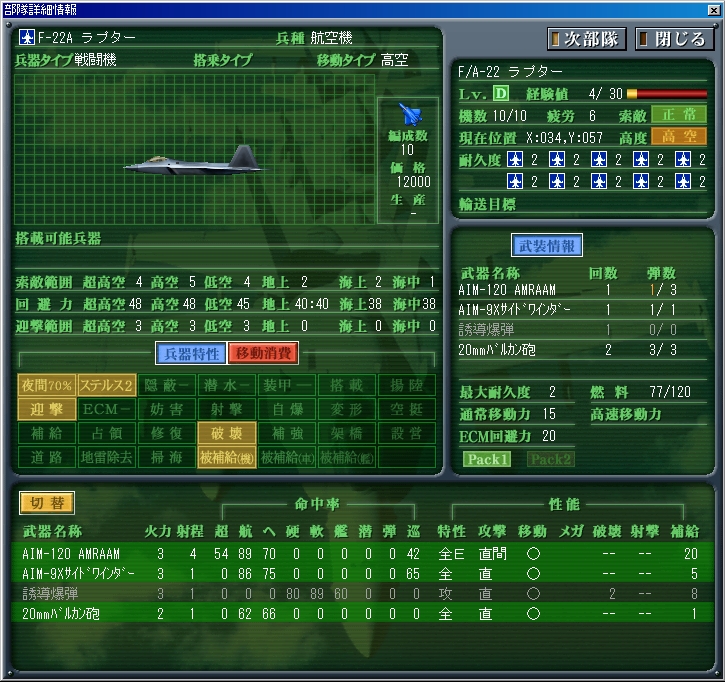Click the 搭載 trait cell
725x682 pixels.
(x=347, y=386)
